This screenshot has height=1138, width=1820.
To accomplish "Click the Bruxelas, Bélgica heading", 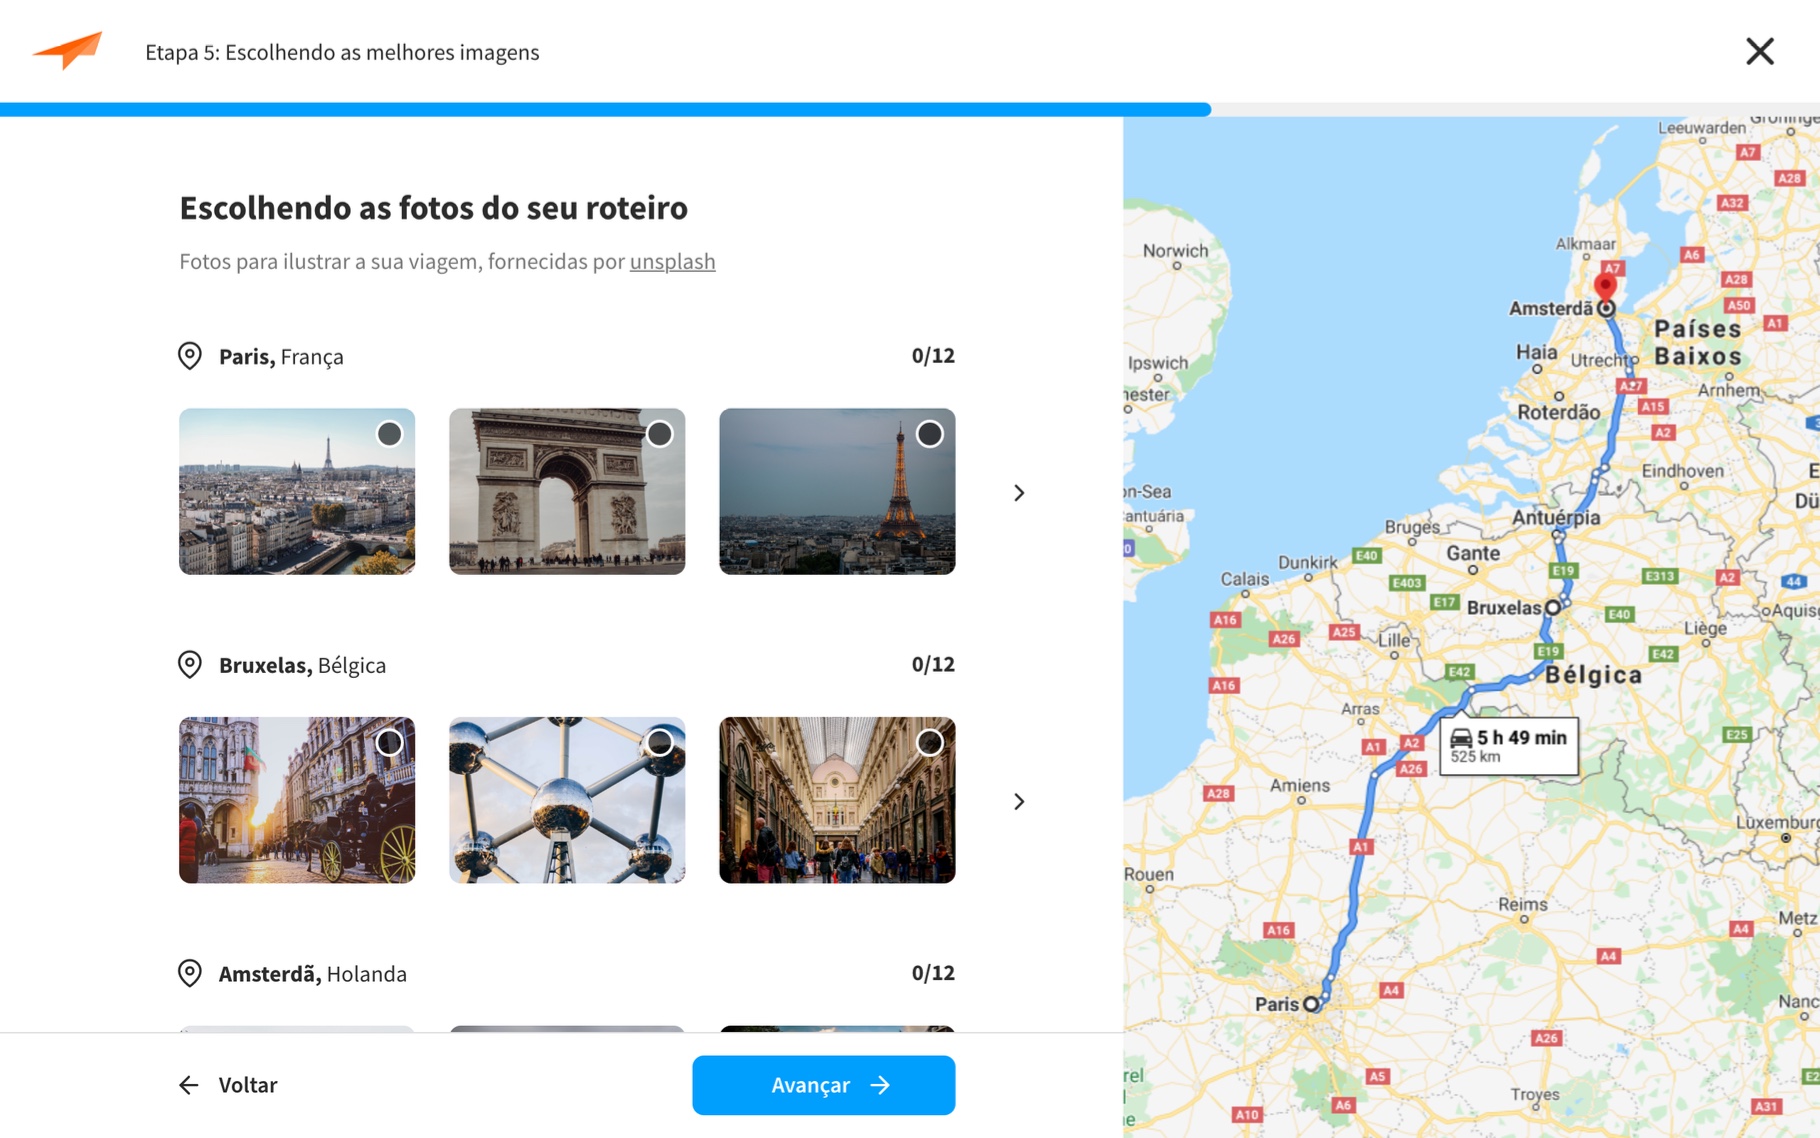I will pos(302,665).
